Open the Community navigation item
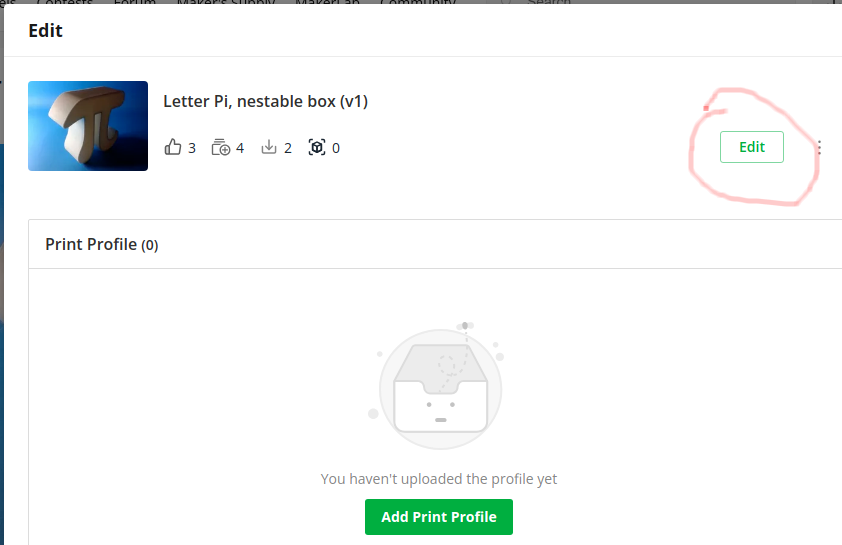Viewport: 842px width, 545px height. (418, 2)
